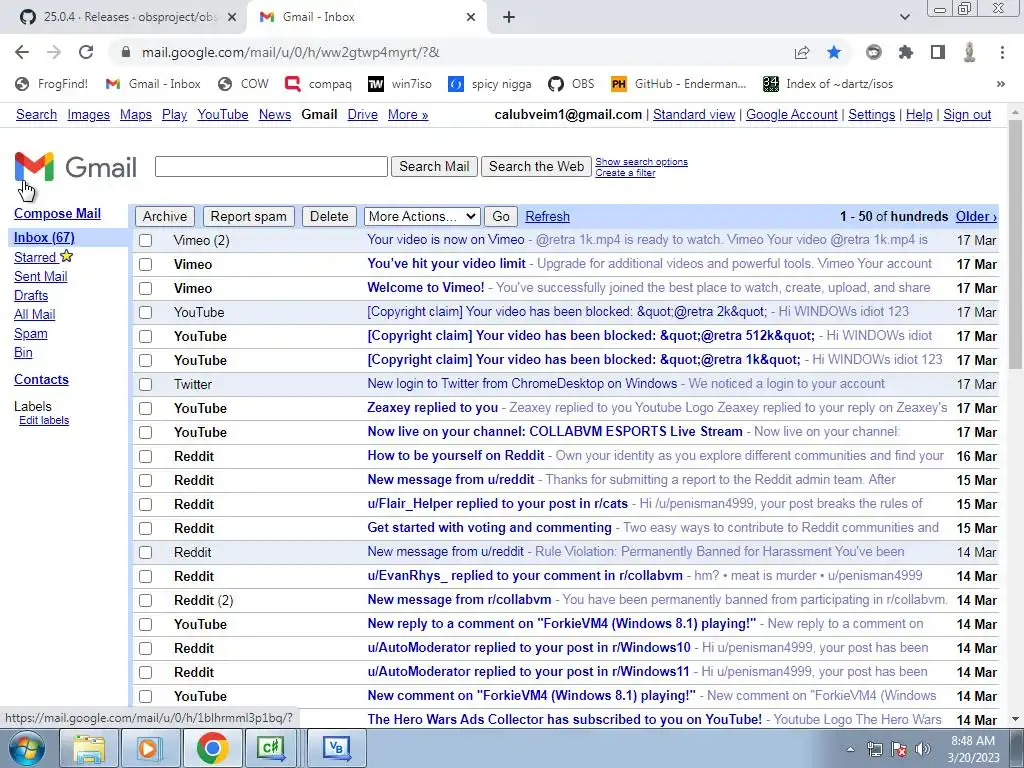
Task: Click the share page icon in address bar
Action: click(802, 52)
